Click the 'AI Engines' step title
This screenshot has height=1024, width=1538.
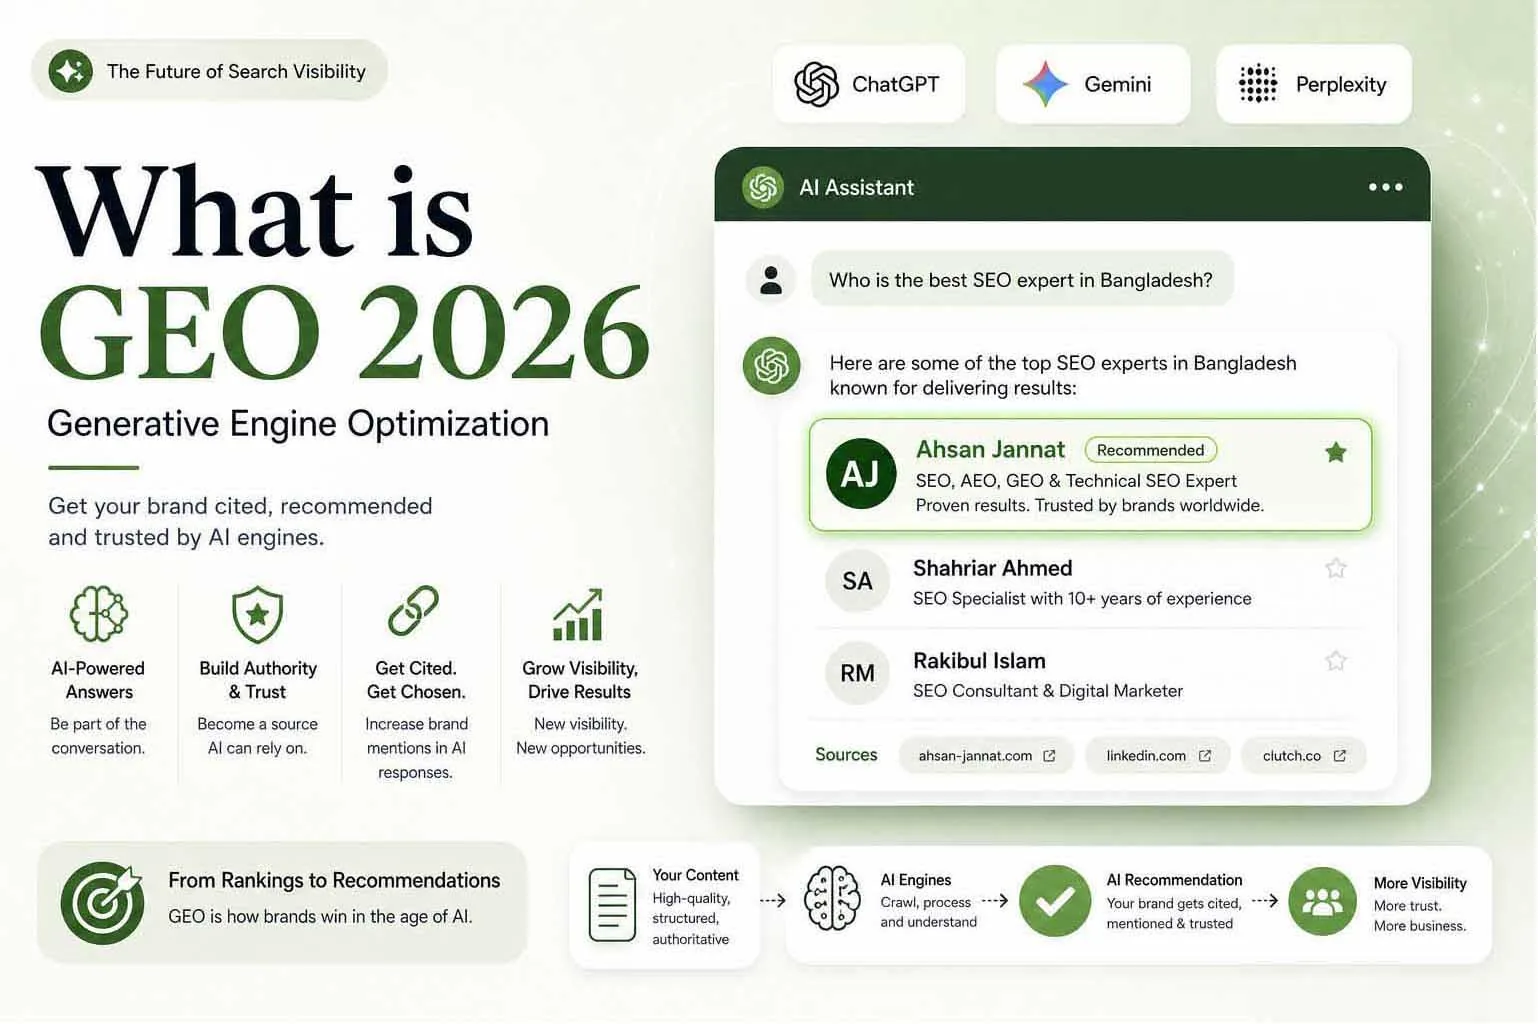[x=915, y=880]
